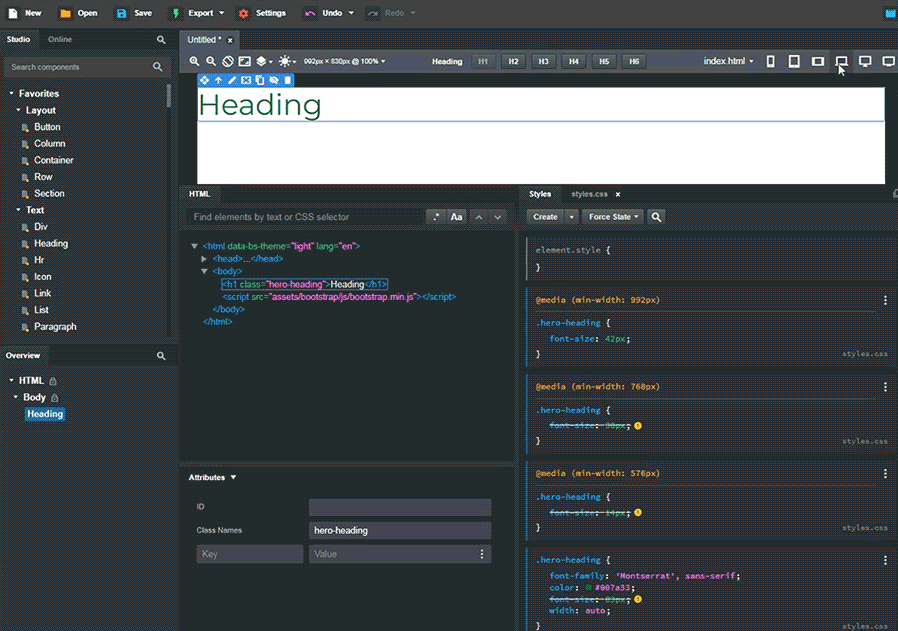
Task: Open the index.html page dropdown
Action: click(728, 61)
